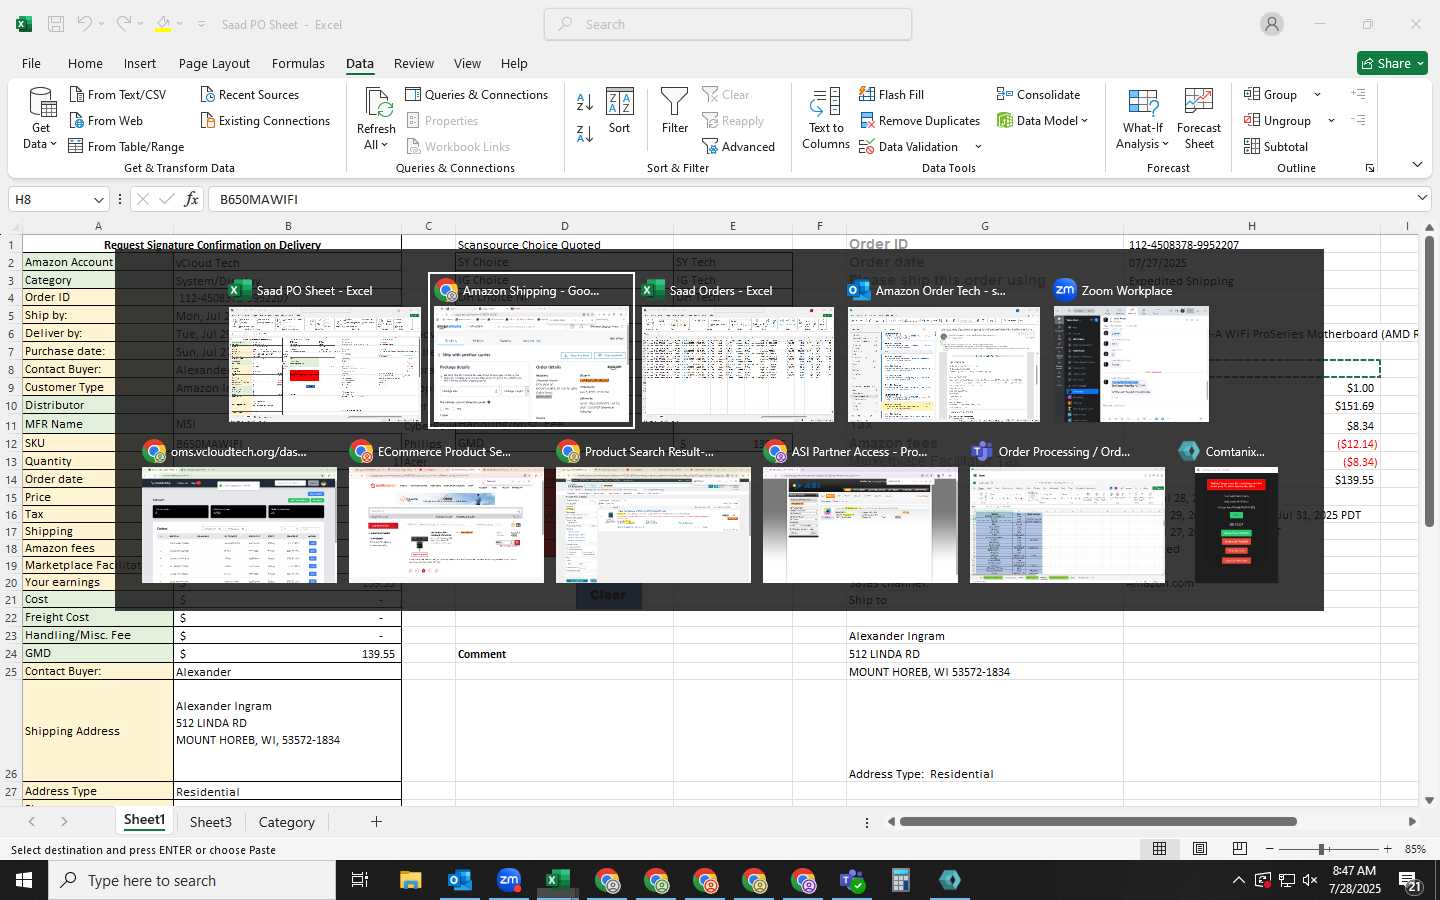Switch to Amazon Shipping Chrome window thumbnail

click(531, 350)
